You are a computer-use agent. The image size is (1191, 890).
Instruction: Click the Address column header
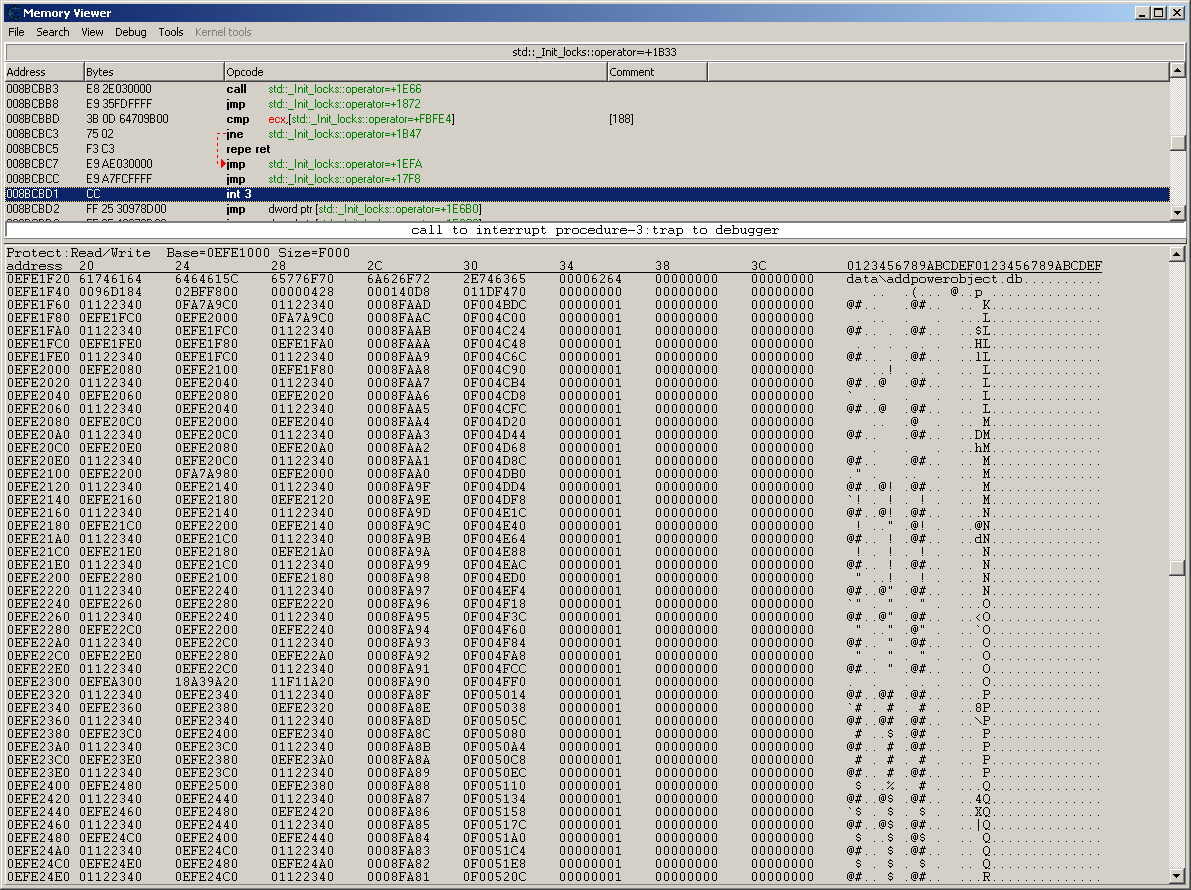pos(42,72)
